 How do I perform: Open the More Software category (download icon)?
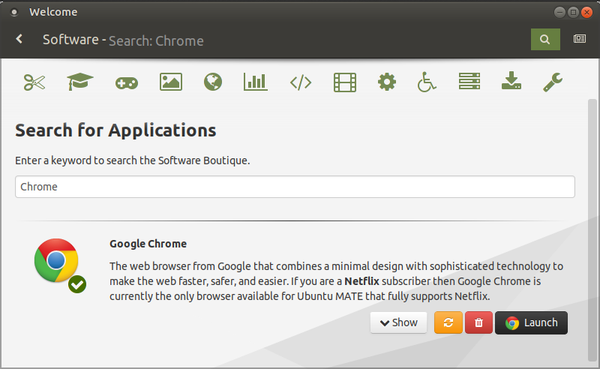point(512,81)
